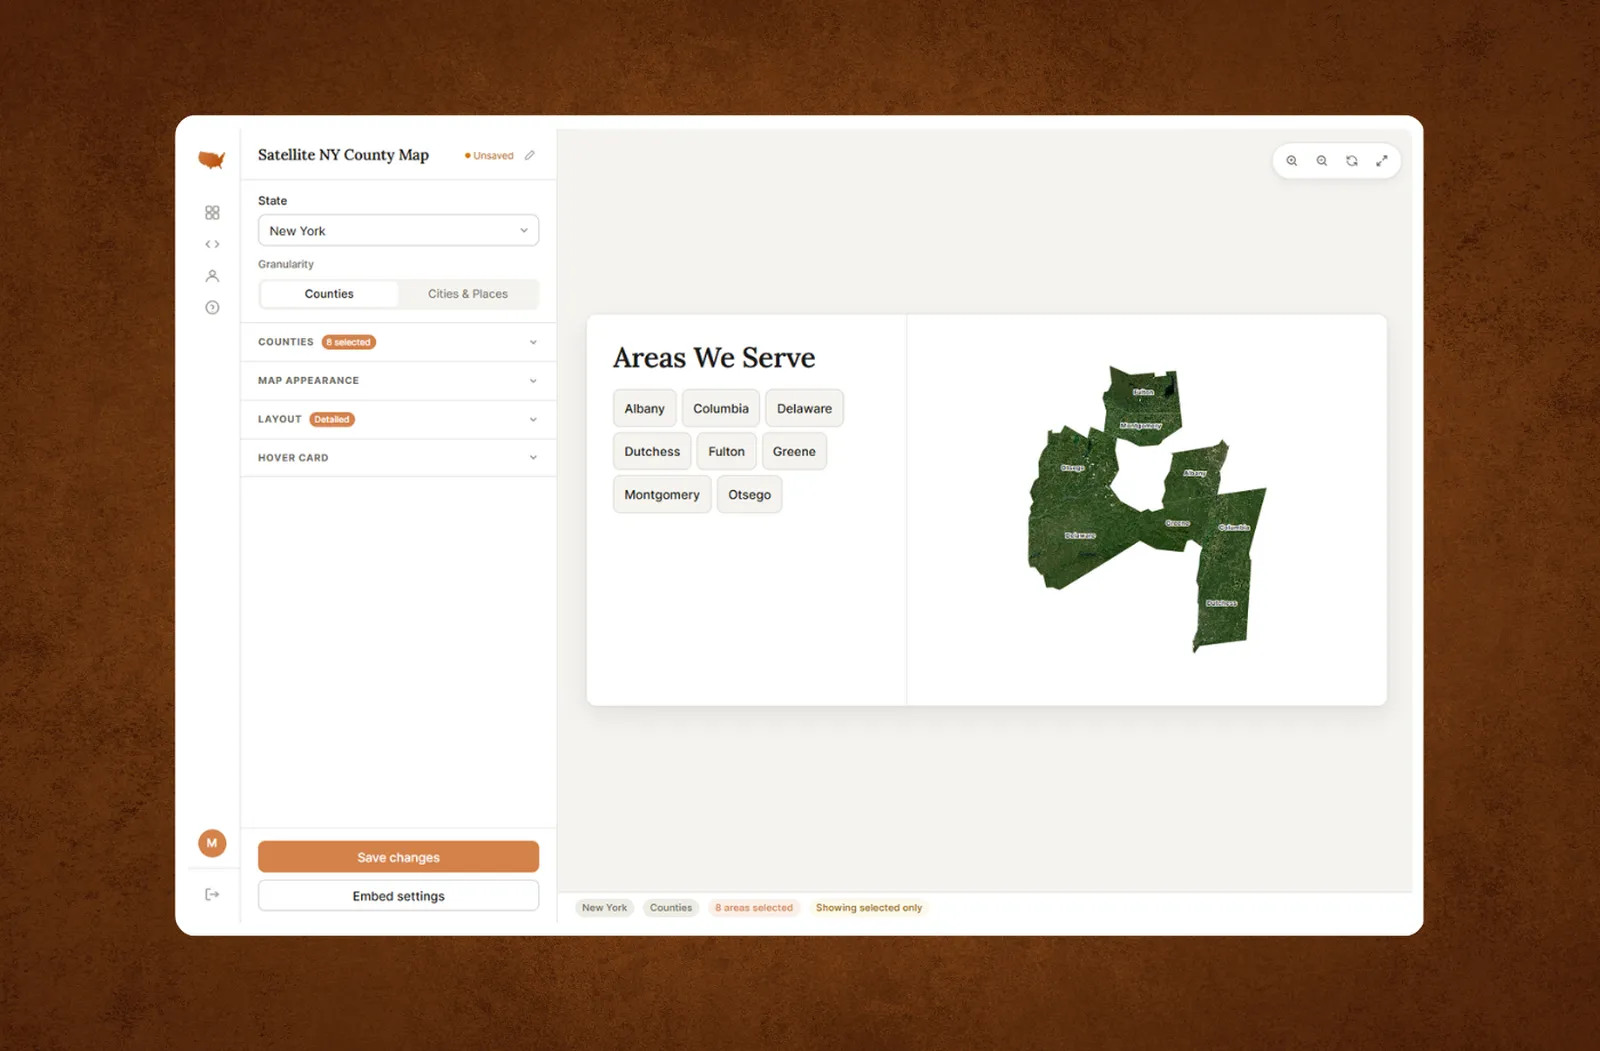Viewport: 1600px width, 1051px height.
Task: Click the Save changes button
Action: click(398, 857)
